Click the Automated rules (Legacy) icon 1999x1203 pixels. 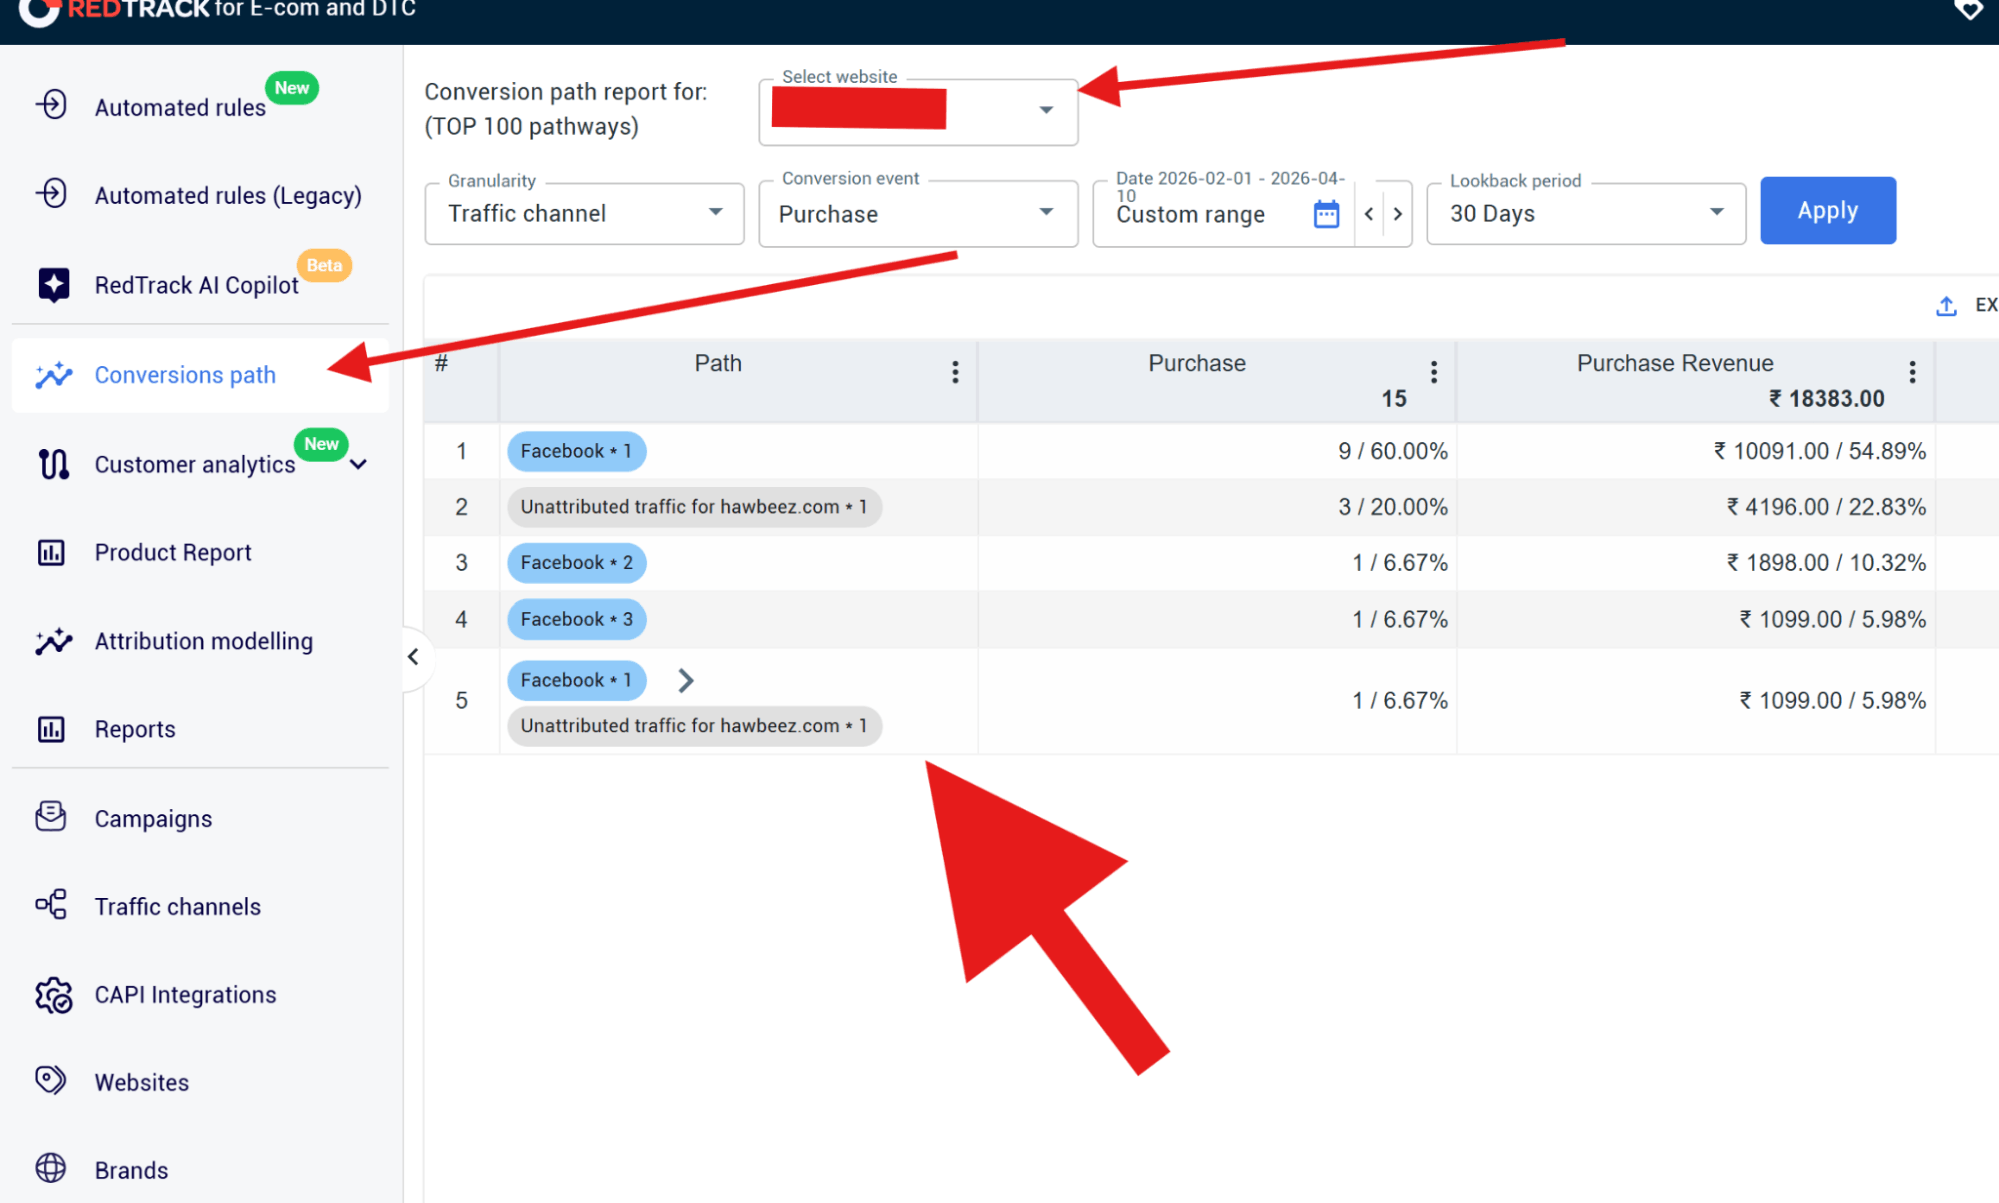[51, 192]
